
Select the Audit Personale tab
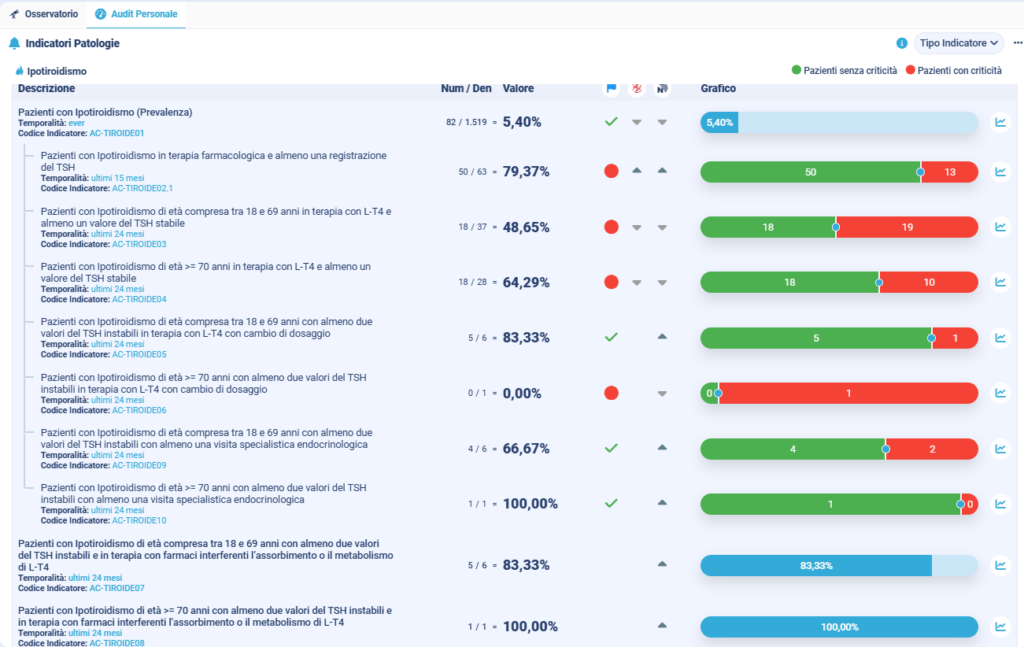pyautogui.click(x=135, y=14)
